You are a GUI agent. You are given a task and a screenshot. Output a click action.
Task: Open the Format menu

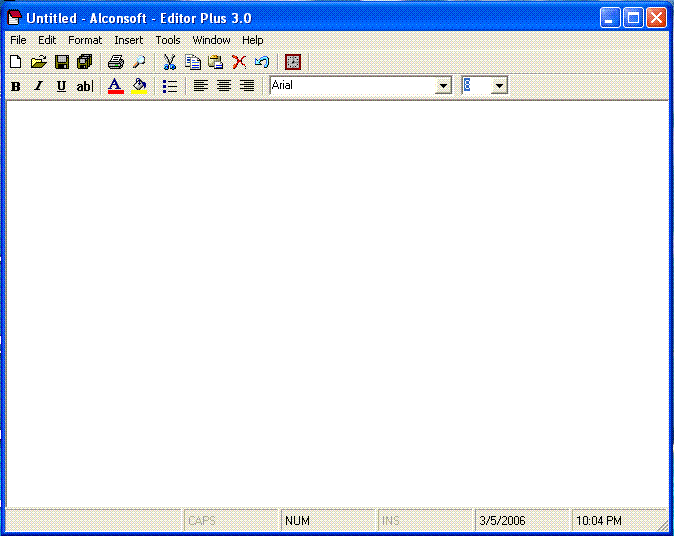click(85, 40)
